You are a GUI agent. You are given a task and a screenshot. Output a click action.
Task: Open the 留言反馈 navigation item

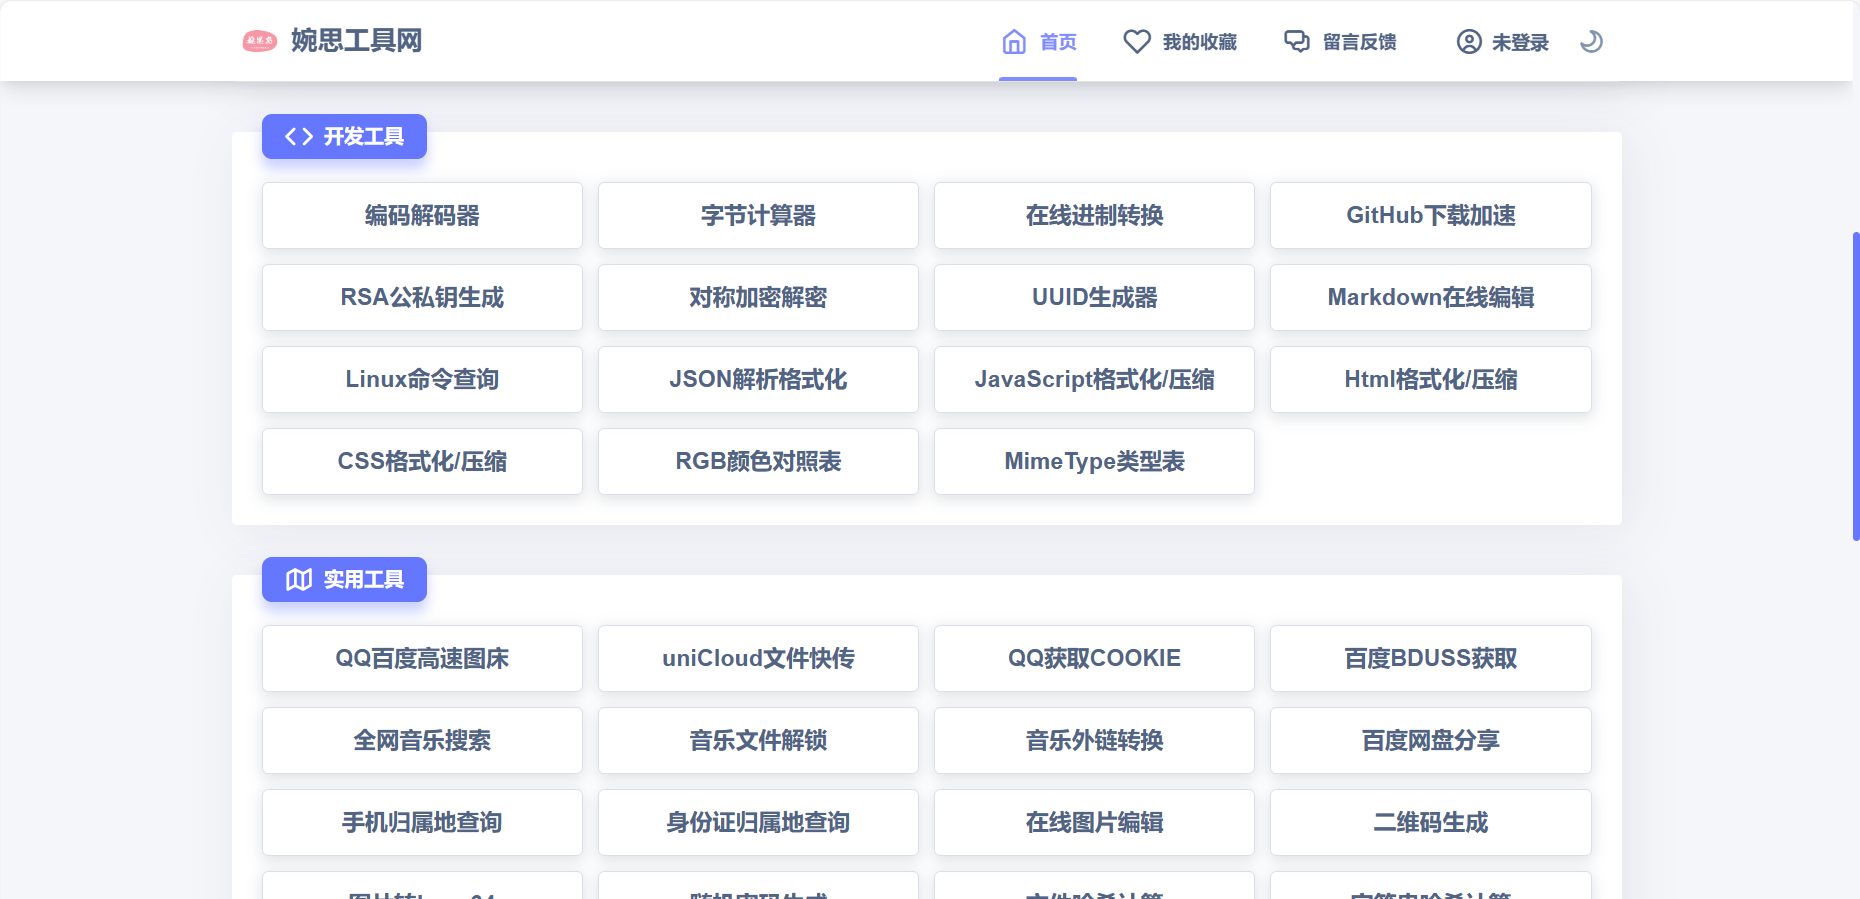pos(1340,41)
